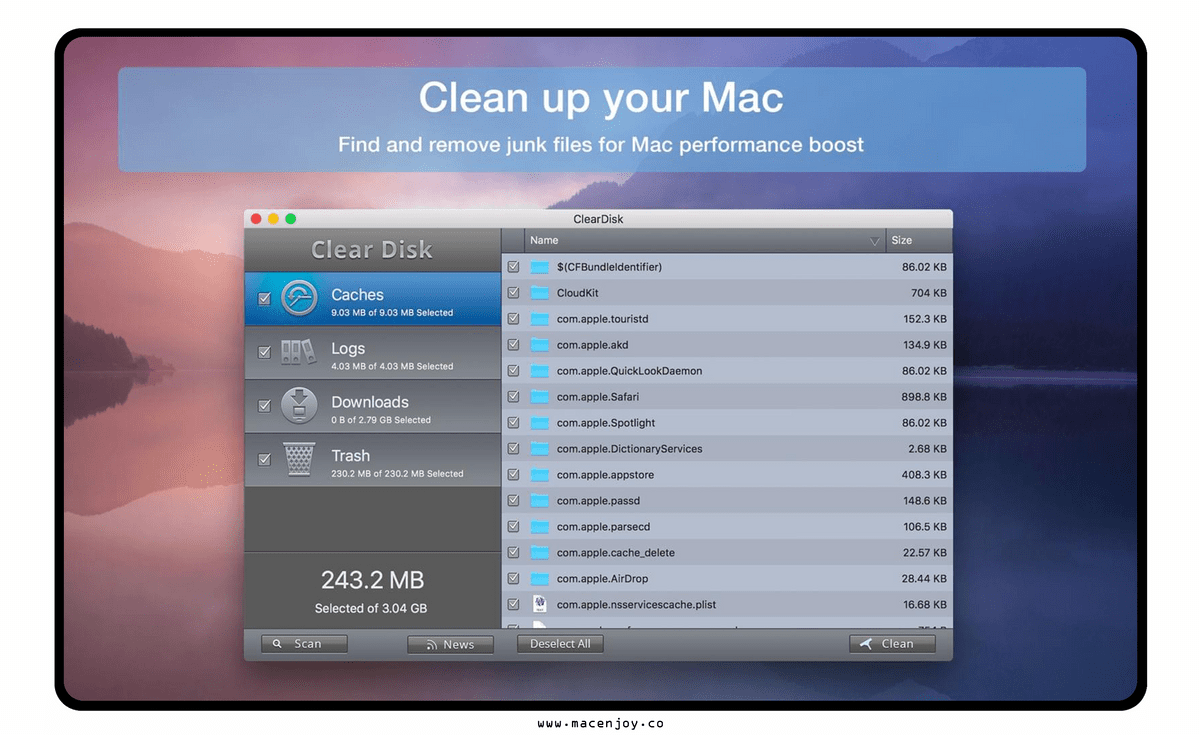Select the com.apple.Spotlight file name
Image resolution: width=1200 pixels, height=735 pixels.
tap(606, 423)
